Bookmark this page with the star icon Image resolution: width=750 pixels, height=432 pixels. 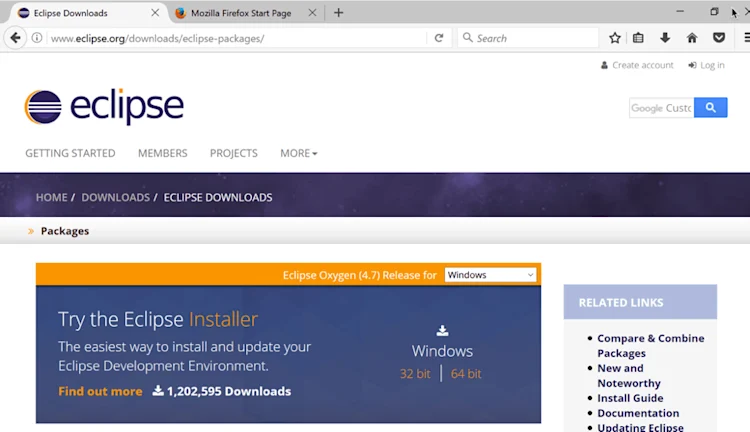point(615,38)
